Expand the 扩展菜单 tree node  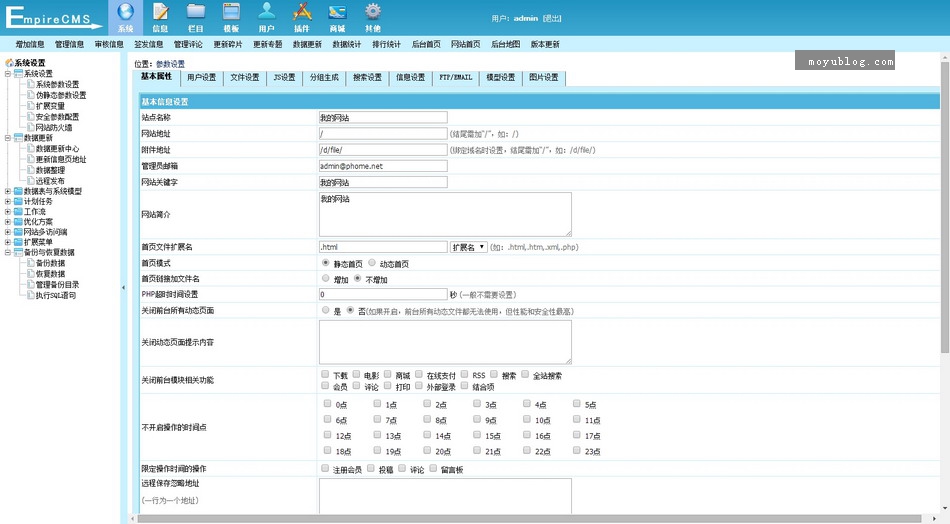coord(8,242)
